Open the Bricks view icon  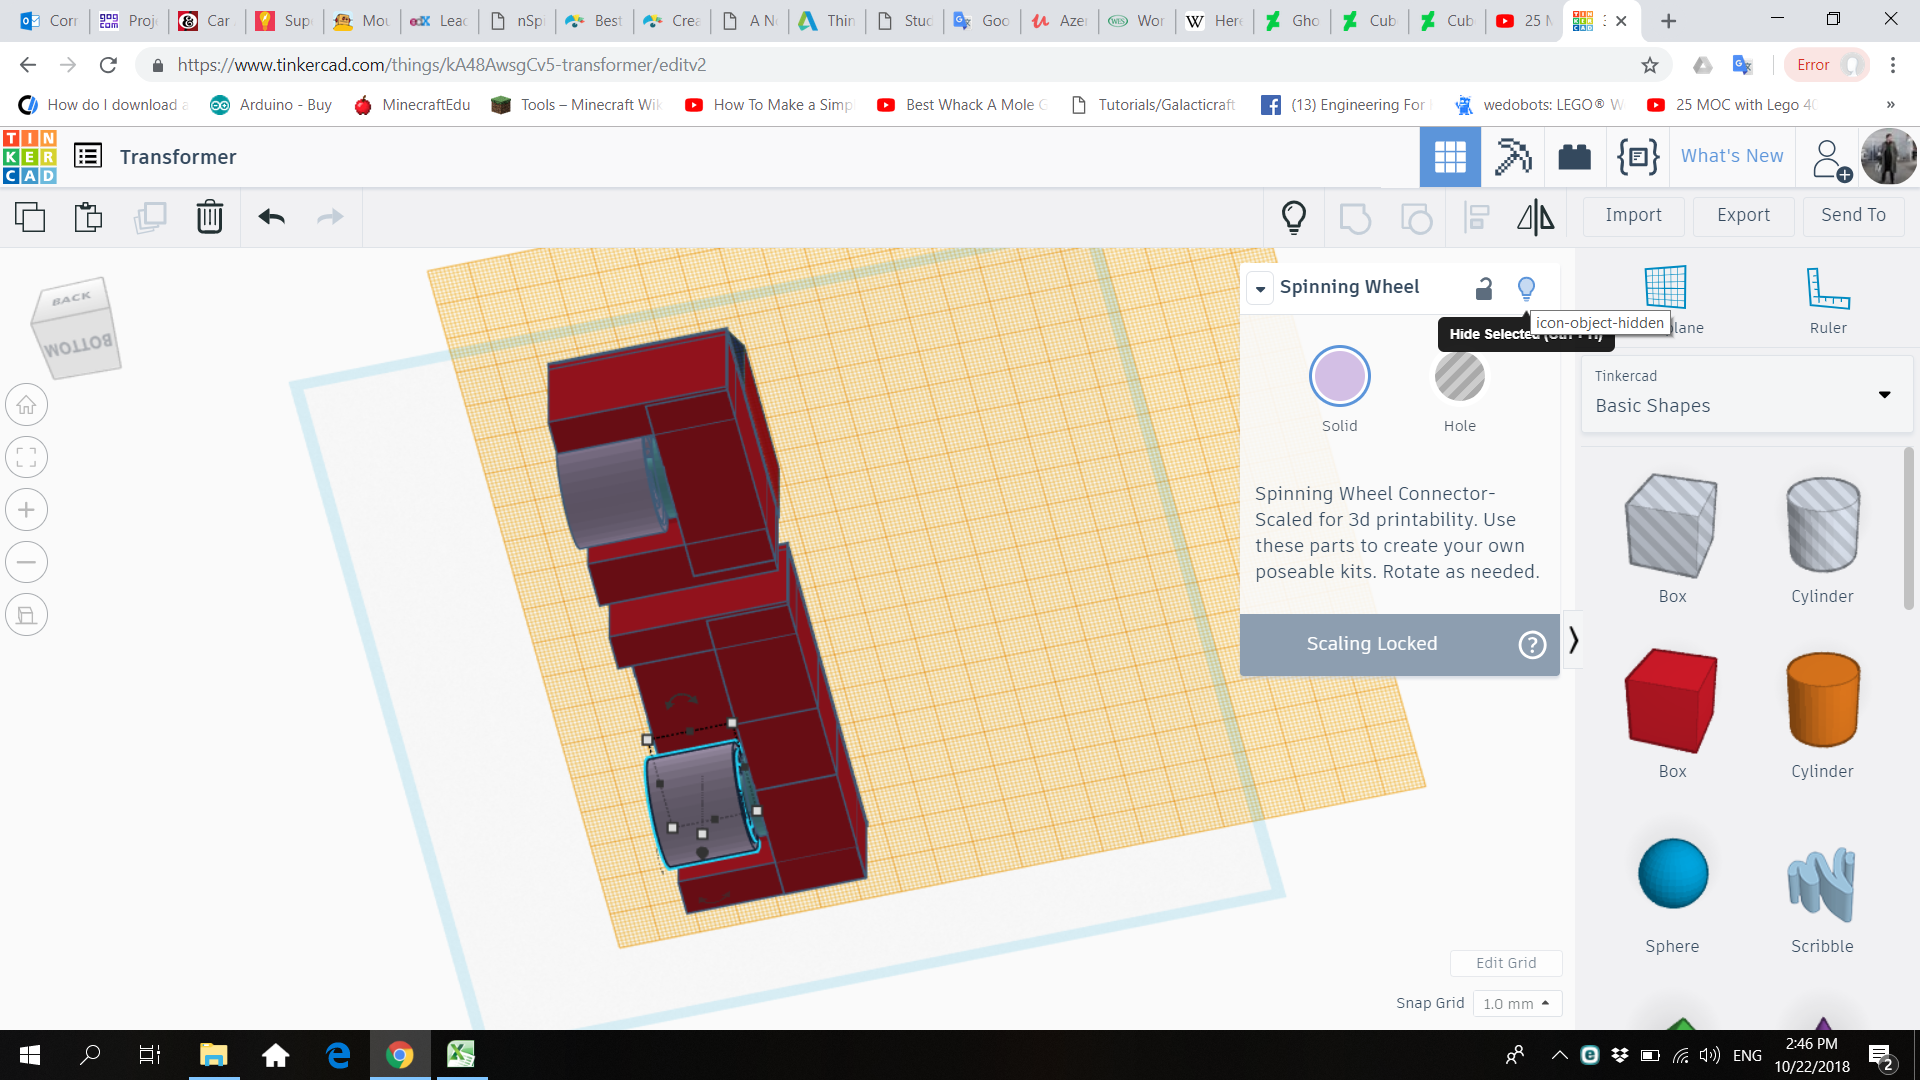pos(1574,157)
